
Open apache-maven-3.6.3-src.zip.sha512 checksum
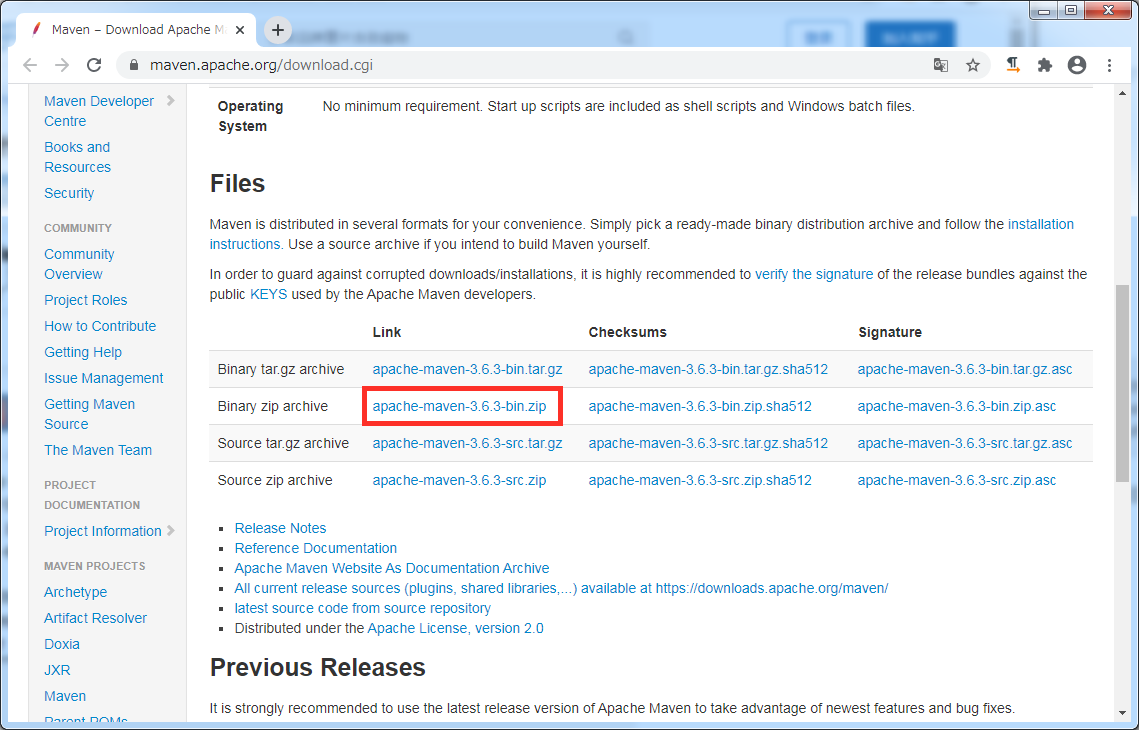tap(700, 481)
